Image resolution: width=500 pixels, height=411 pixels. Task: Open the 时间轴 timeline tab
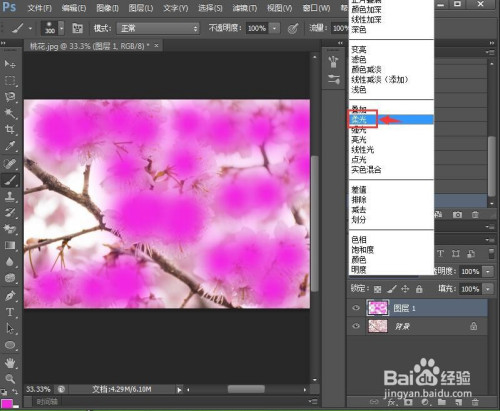pyautogui.click(x=47, y=402)
